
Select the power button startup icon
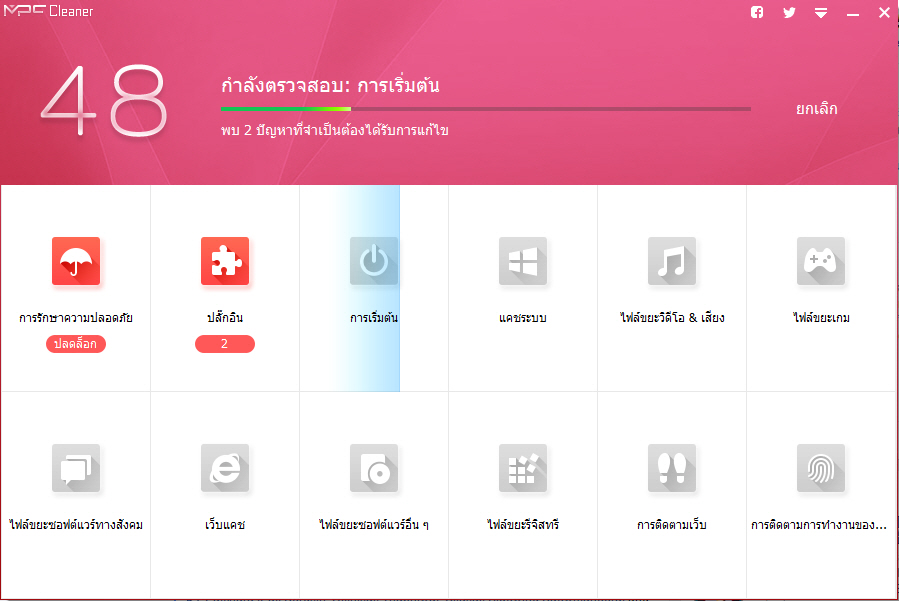pos(374,262)
